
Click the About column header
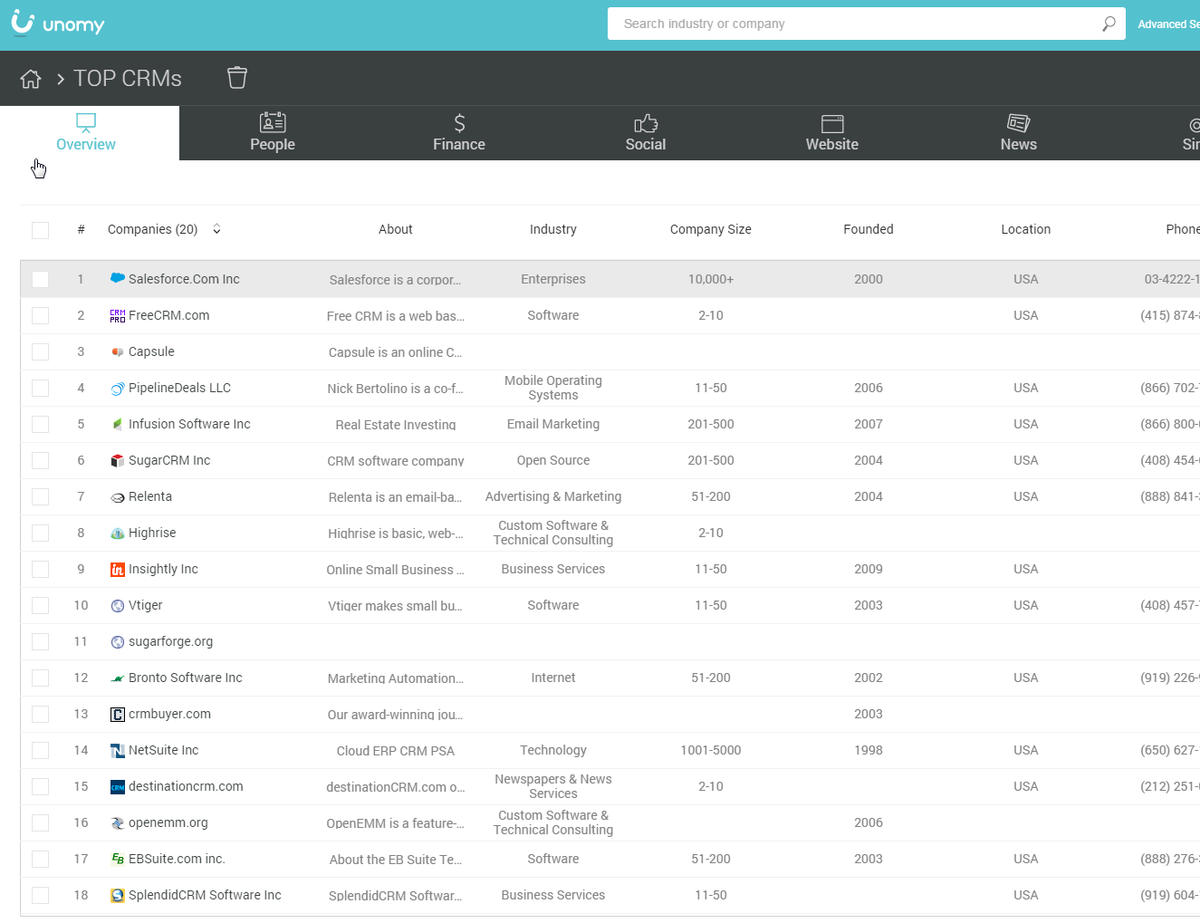point(396,229)
